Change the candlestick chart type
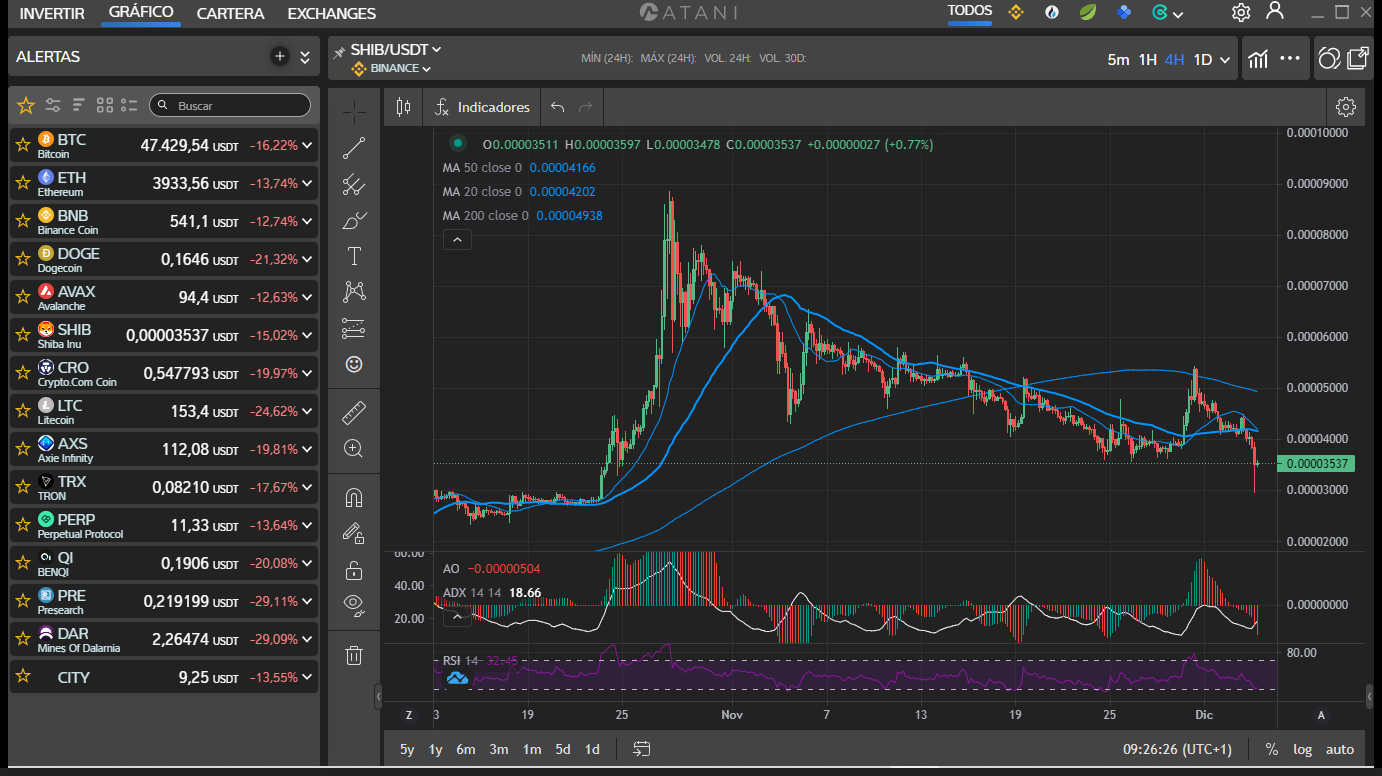 coord(403,107)
